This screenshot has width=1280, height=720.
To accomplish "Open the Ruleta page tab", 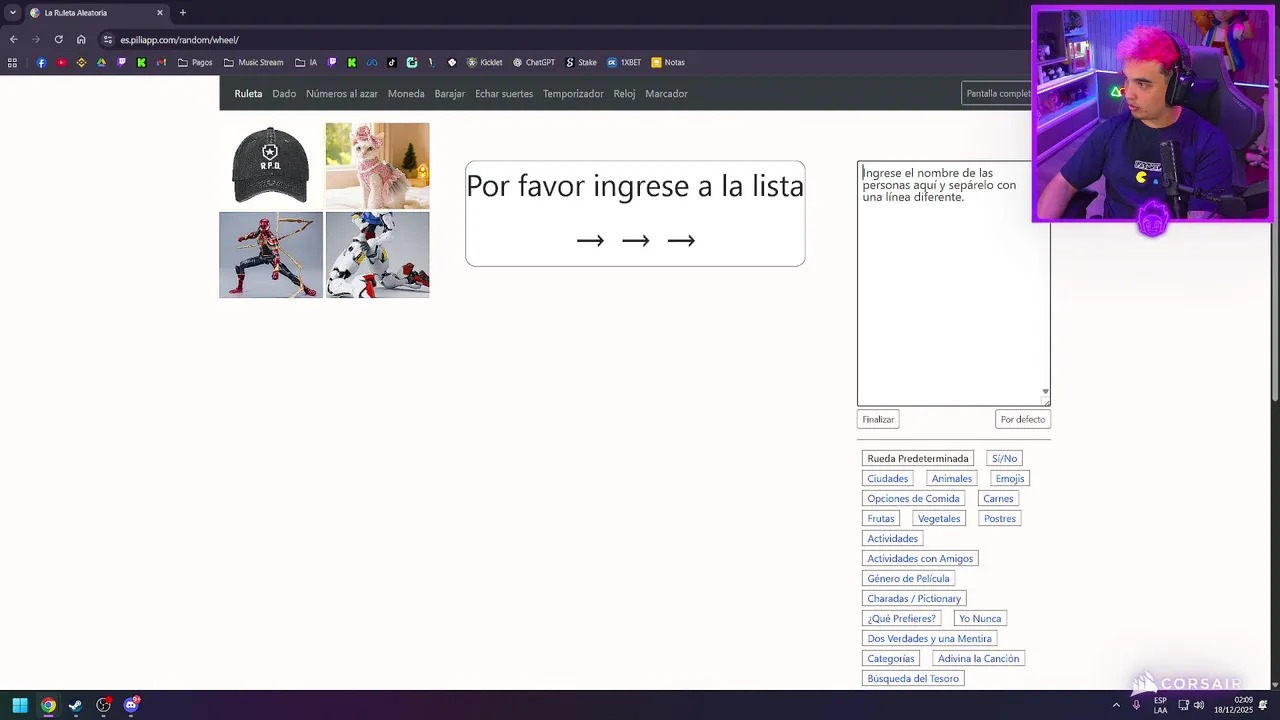I will (x=248, y=94).
